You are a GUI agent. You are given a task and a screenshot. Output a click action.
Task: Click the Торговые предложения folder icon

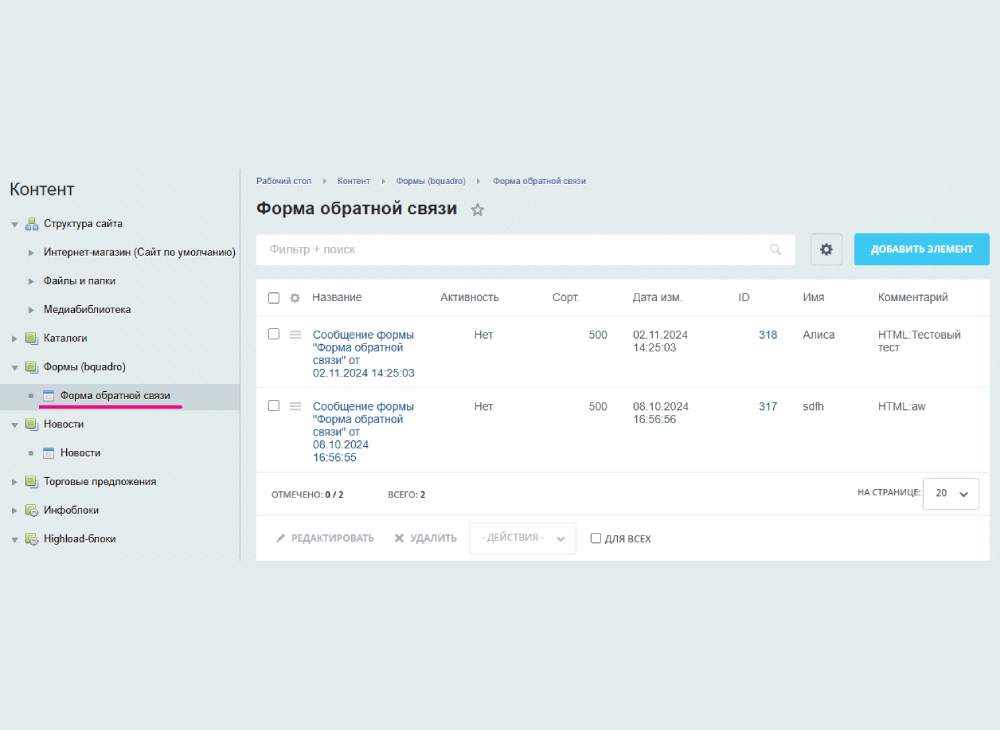coord(31,481)
